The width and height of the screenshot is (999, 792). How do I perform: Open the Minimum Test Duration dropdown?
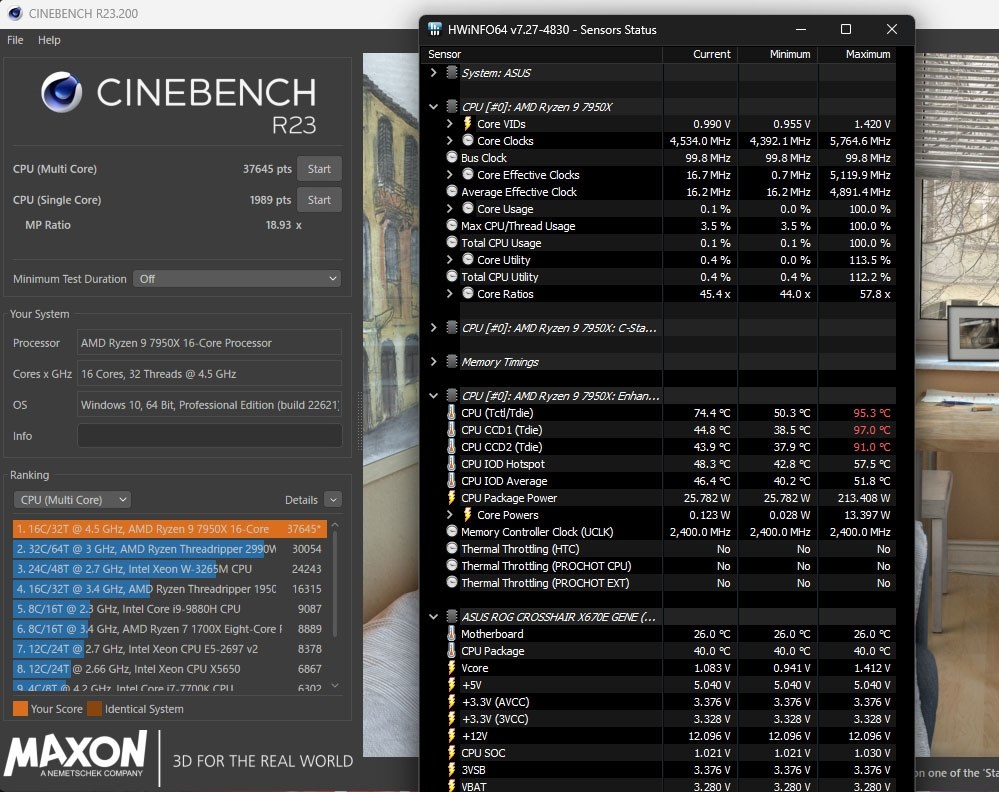pyautogui.click(x=236, y=278)
